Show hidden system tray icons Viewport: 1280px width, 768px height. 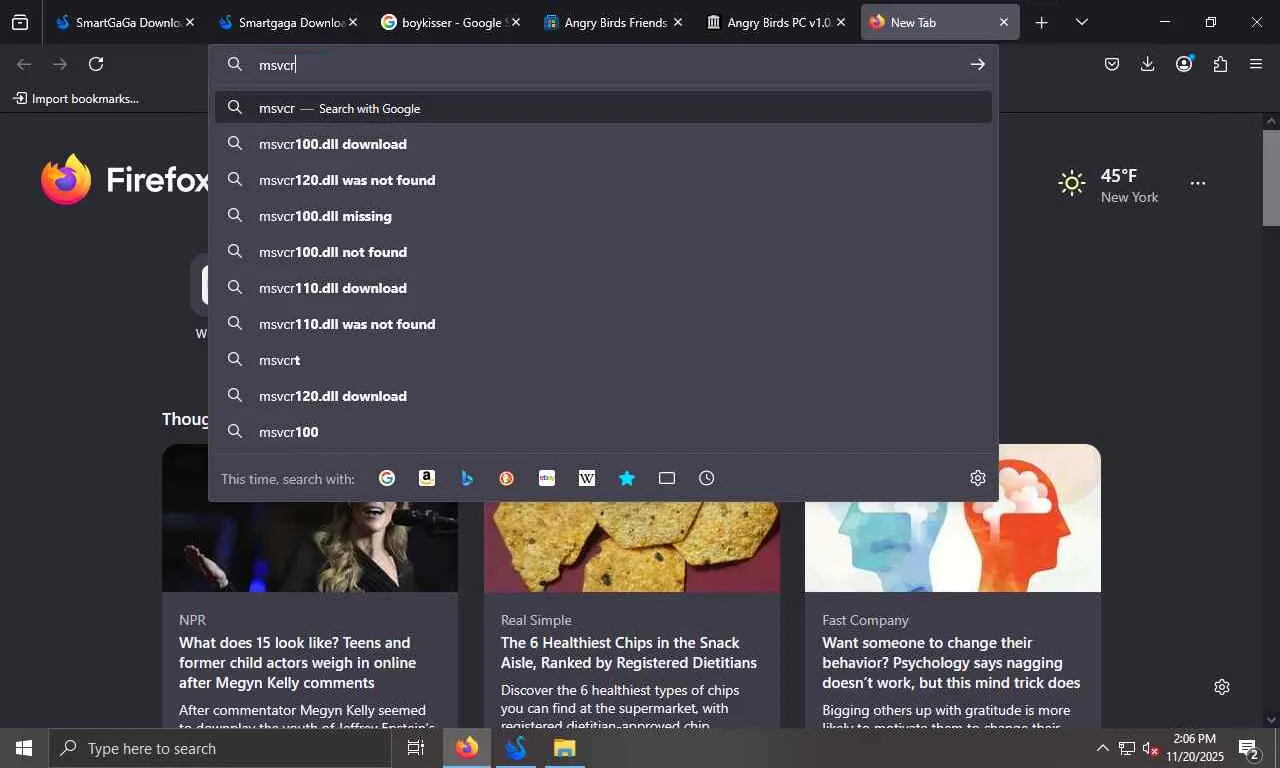click(x=1102, y=748)
